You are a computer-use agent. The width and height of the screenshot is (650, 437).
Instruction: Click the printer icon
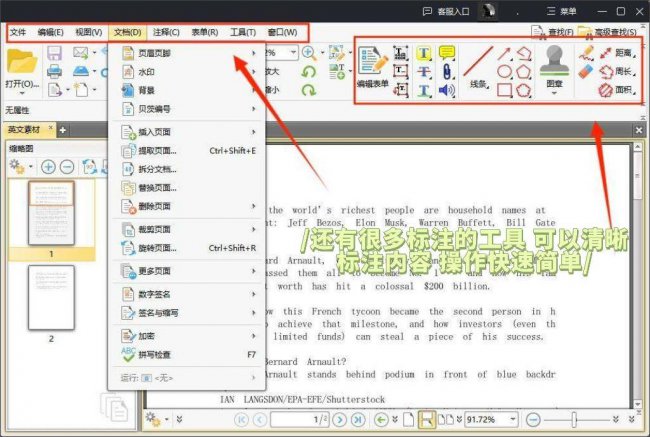[54, 71]
